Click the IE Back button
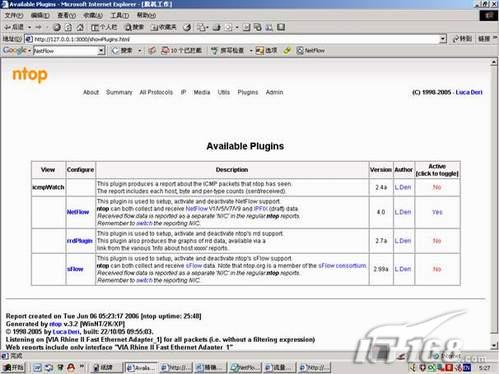Screen dimensions: 499x374 tap(14, 27)
